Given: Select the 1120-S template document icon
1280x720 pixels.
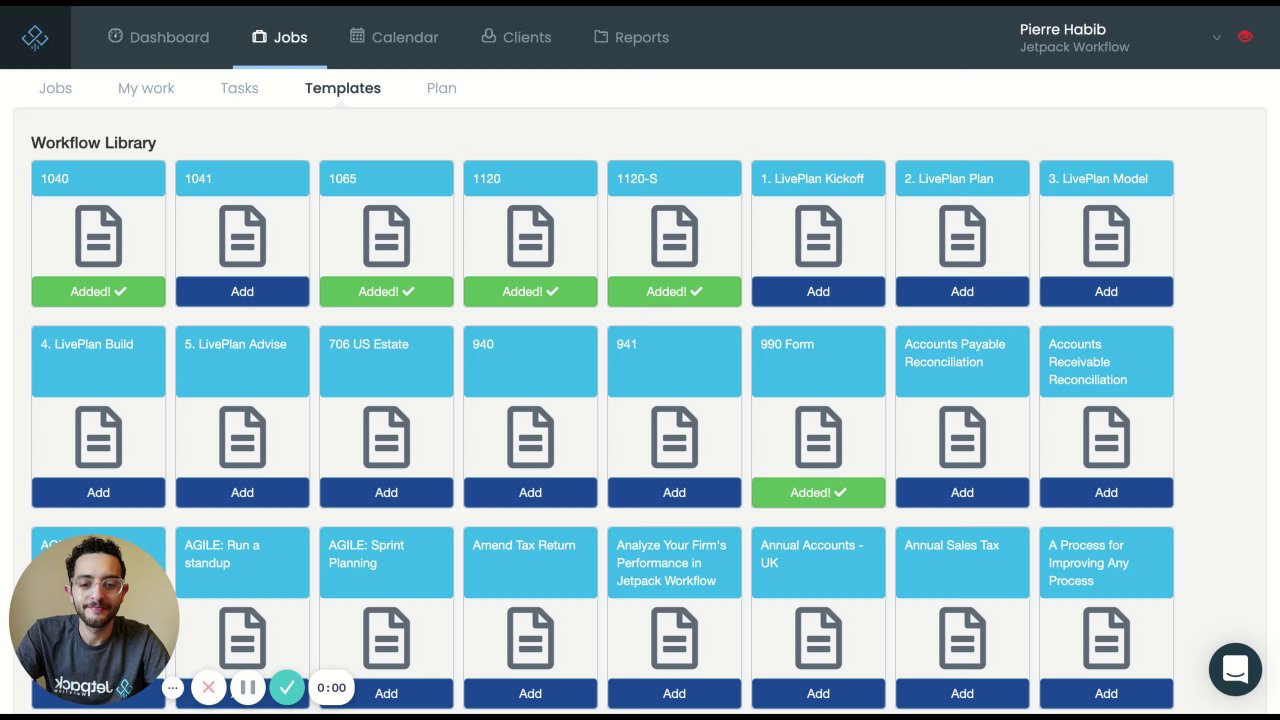Looking at the screenshot, I should pos(674,236).
